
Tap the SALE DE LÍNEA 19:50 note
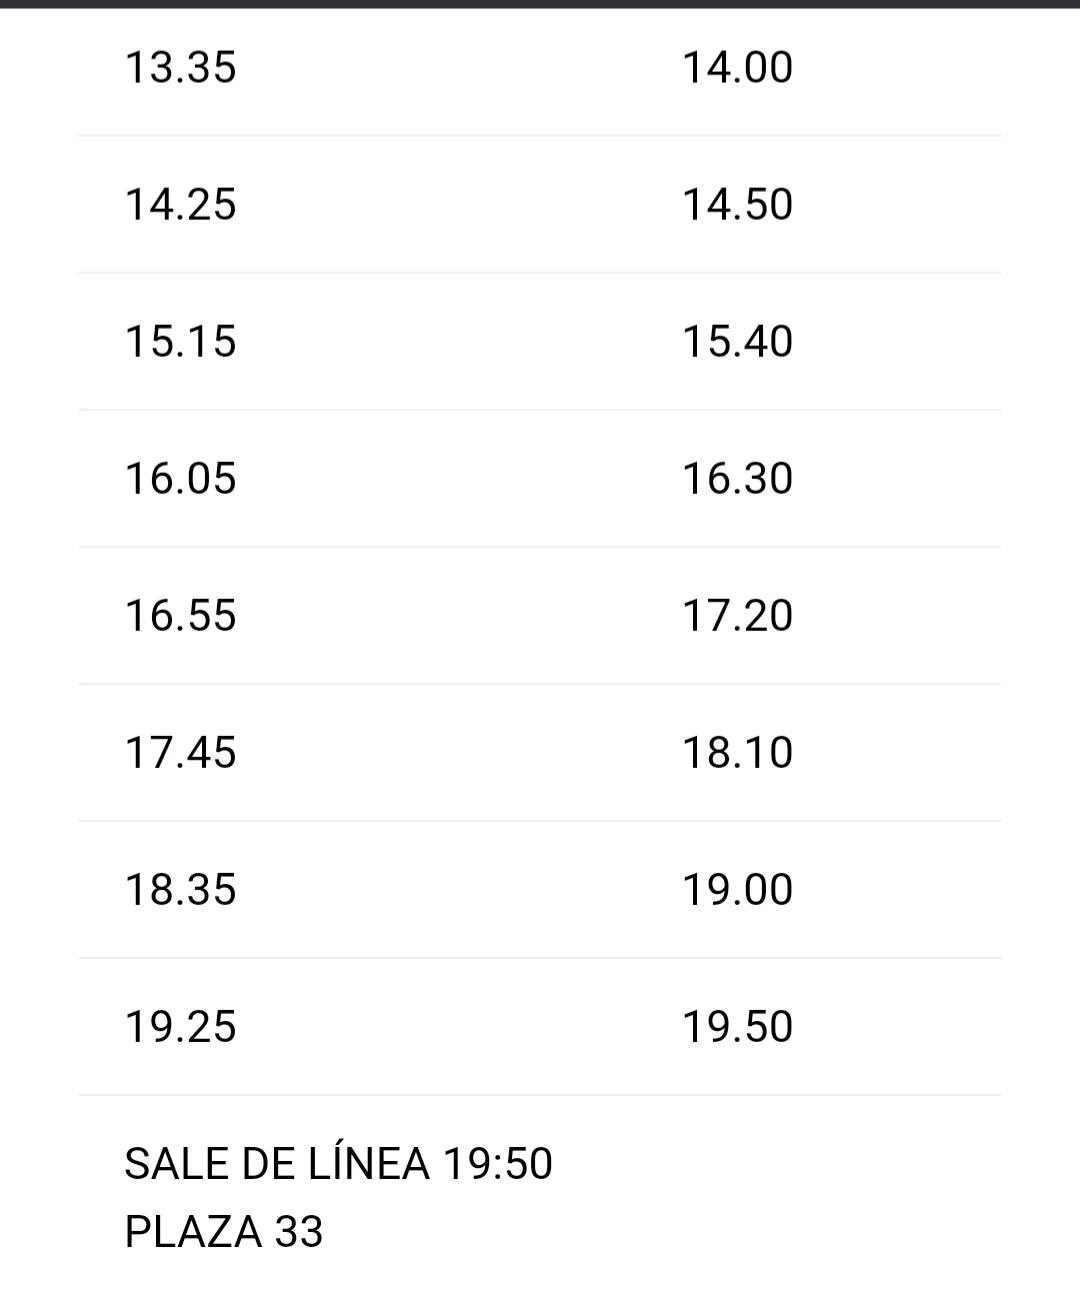(x=338, y=1164)
